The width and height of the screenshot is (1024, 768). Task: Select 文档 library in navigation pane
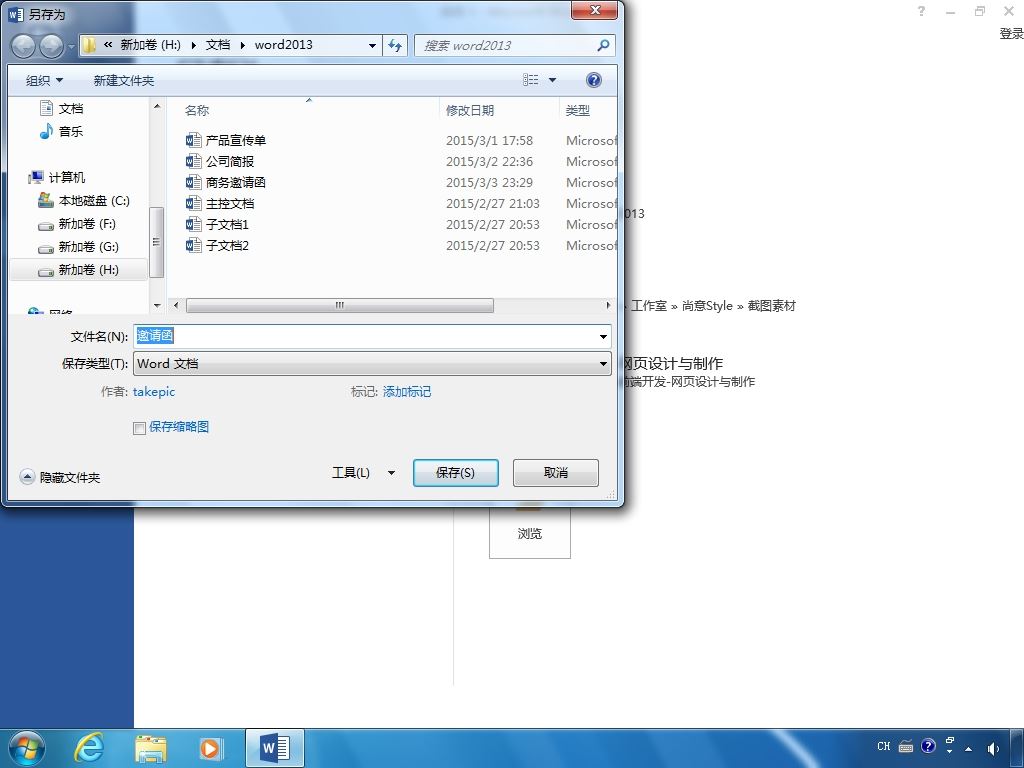(x=61, y=108)
